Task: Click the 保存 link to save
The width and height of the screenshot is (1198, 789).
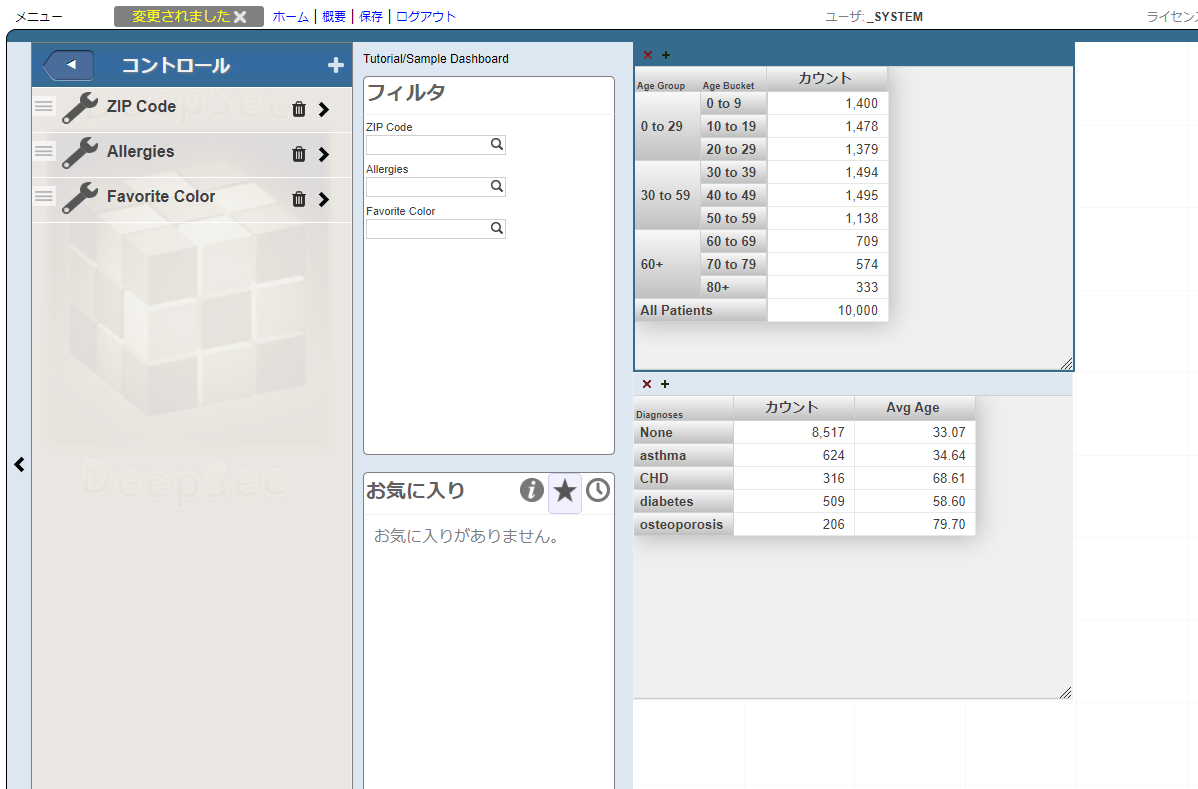Action: [370, 17]
